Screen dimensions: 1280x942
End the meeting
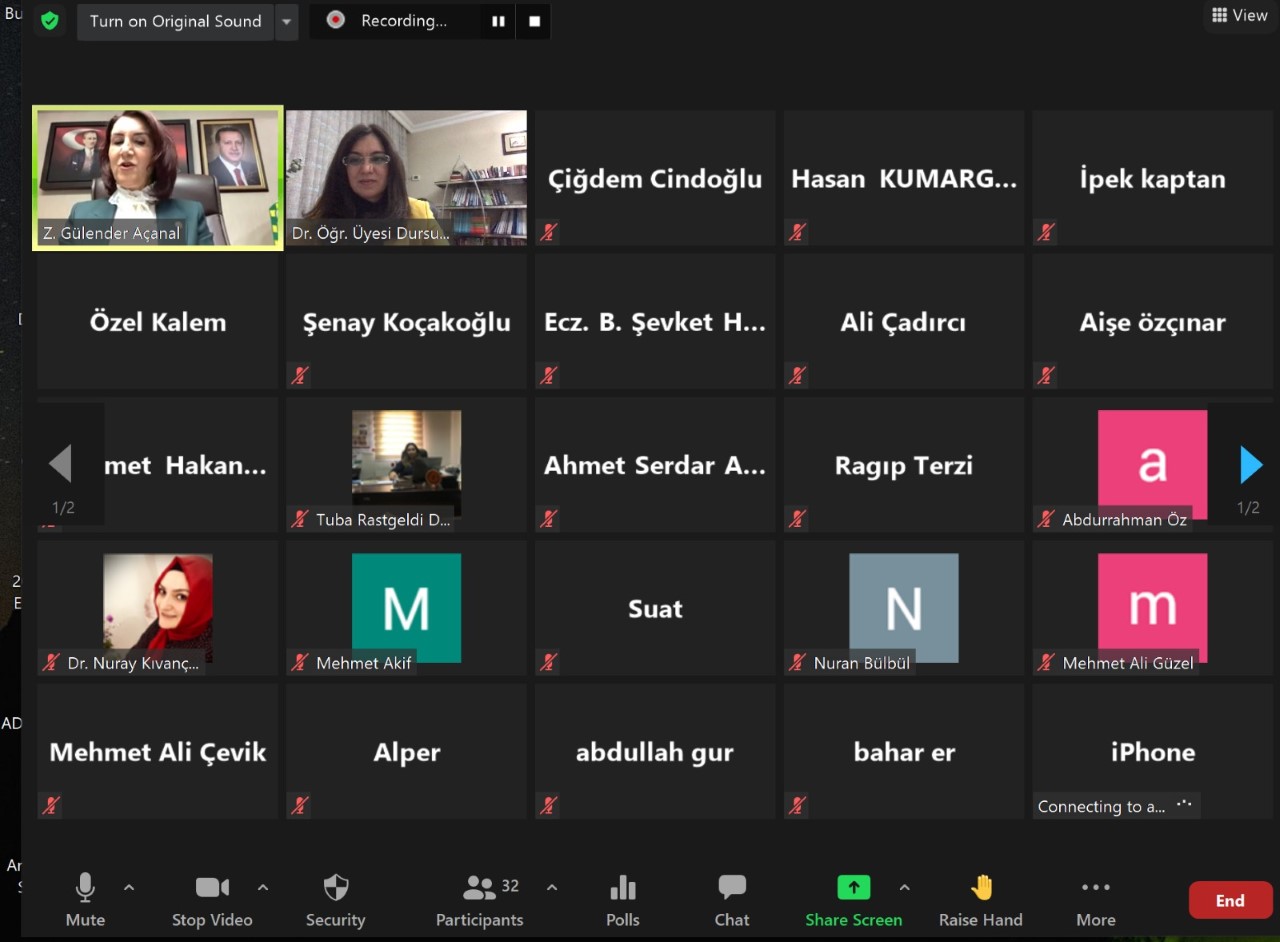coord(1229,900)
